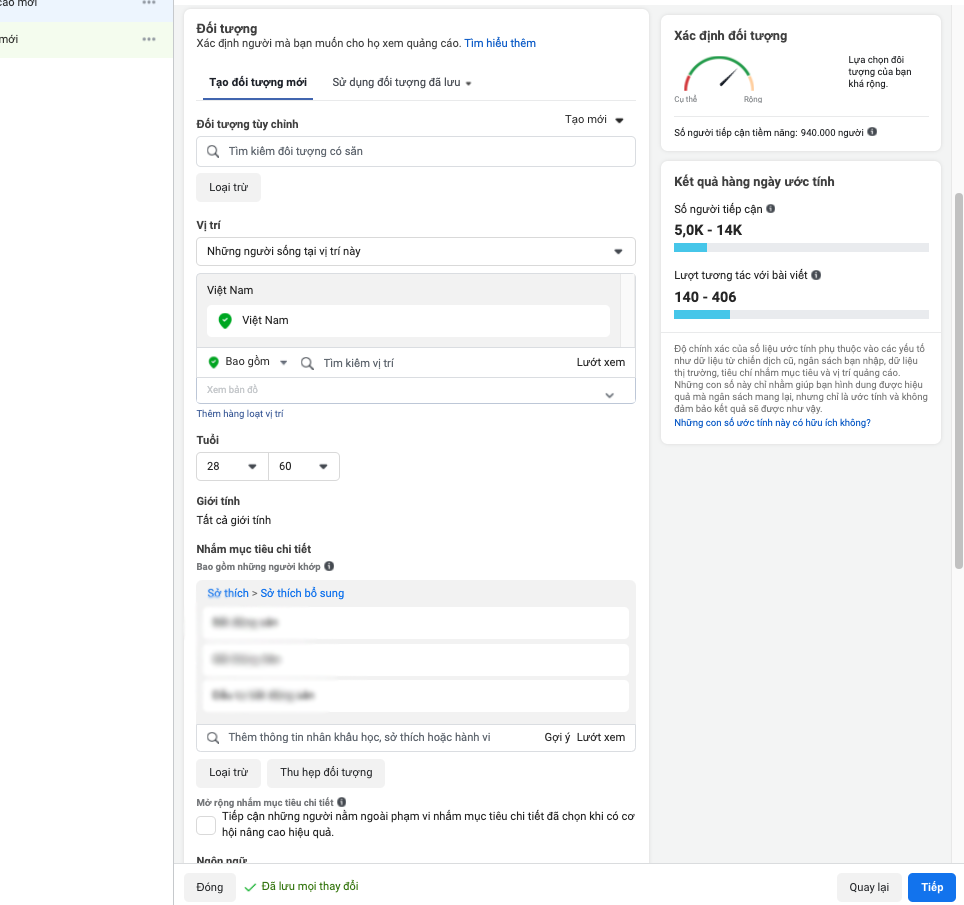Click the green checkmark beside Đã lưu mọi thay đổi
Image resolution: width=964 pixels, height=905 pixels.
coord(247,886)
